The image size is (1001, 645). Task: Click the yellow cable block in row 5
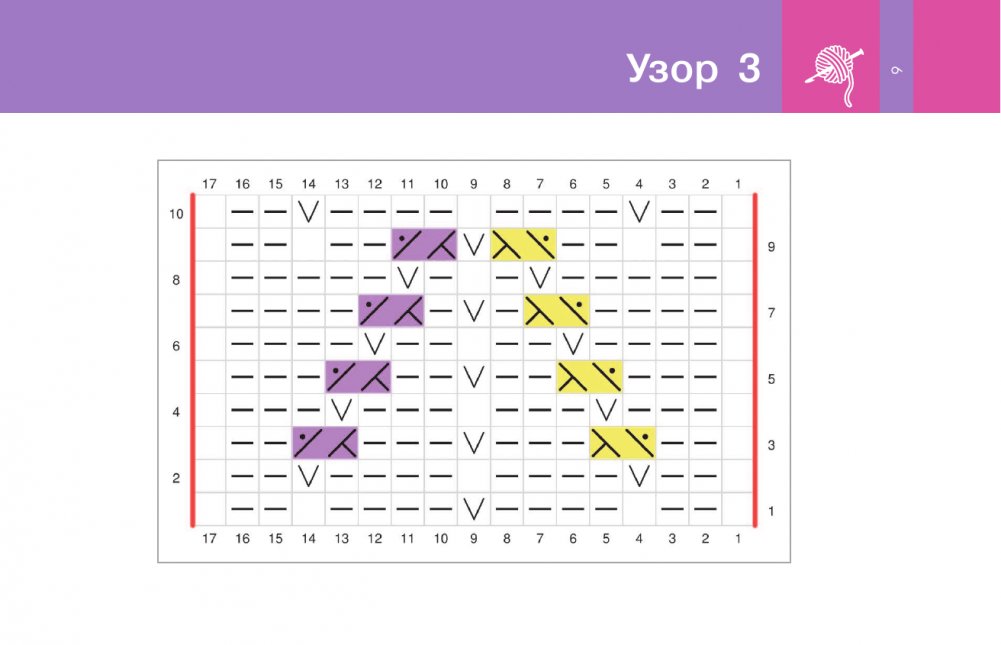tap(589, 377)
